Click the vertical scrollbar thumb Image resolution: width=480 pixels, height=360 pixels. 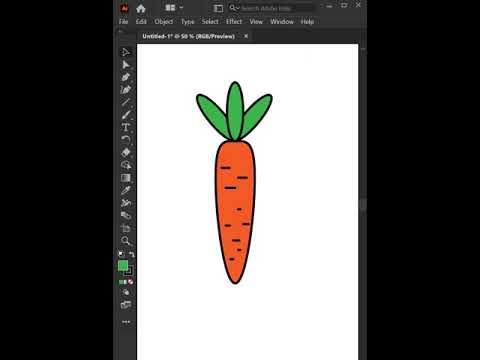coord(363,205)
